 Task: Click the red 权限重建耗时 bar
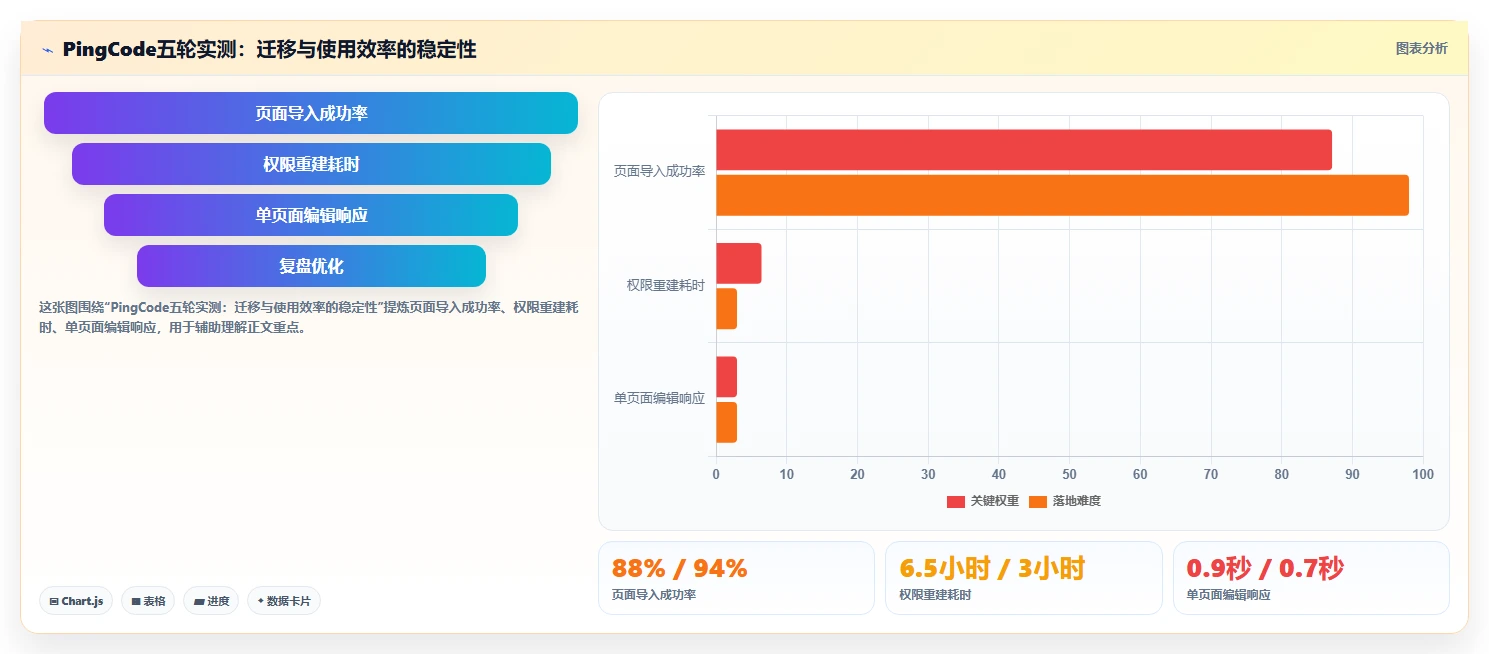click(x=739, y=263)
